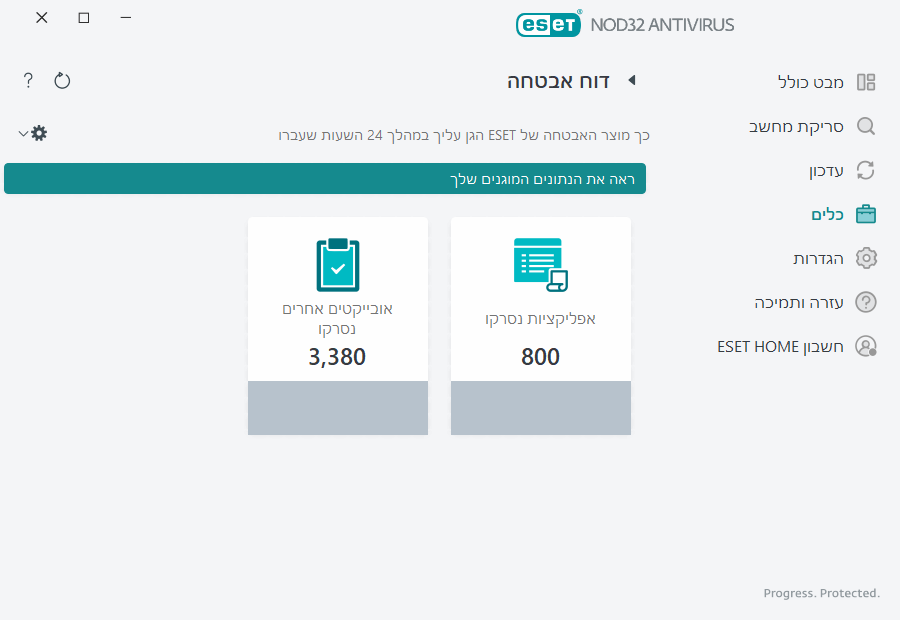Refresh the security report with circular arrow
This screenshot has width=900, height=620.
[x=62, y=80]
